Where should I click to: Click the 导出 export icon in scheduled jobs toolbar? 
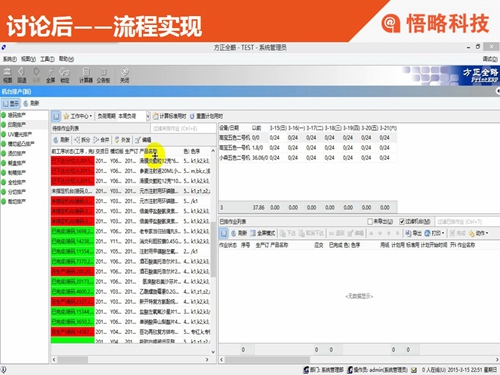tap(413, 233)
